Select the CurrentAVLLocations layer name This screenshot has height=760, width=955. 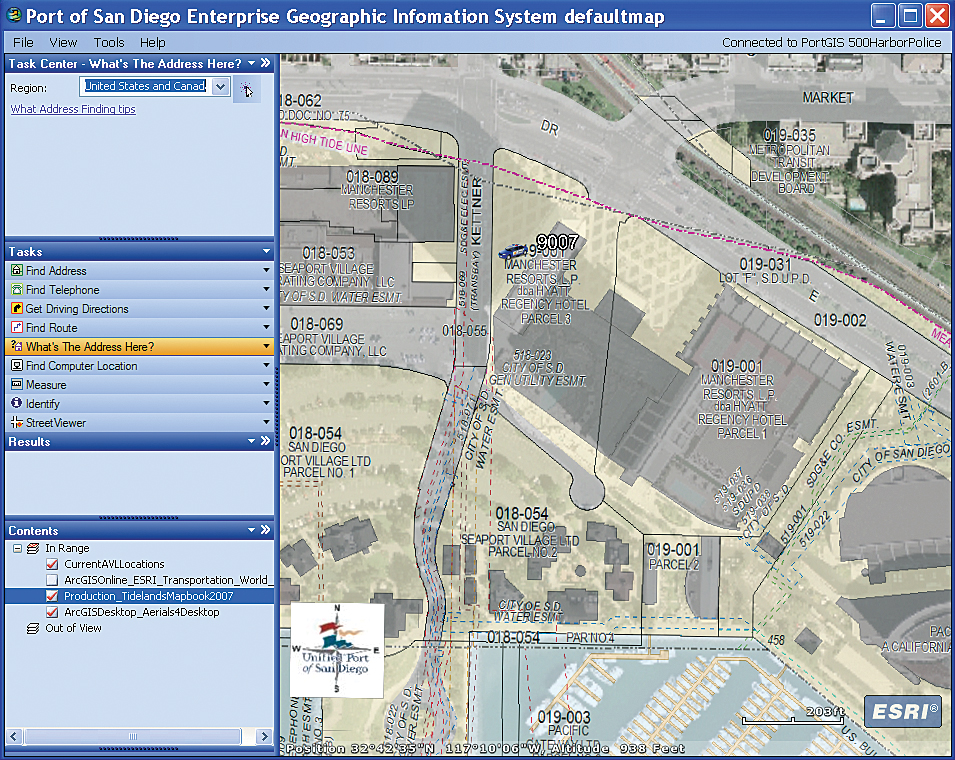click(115, 564)
